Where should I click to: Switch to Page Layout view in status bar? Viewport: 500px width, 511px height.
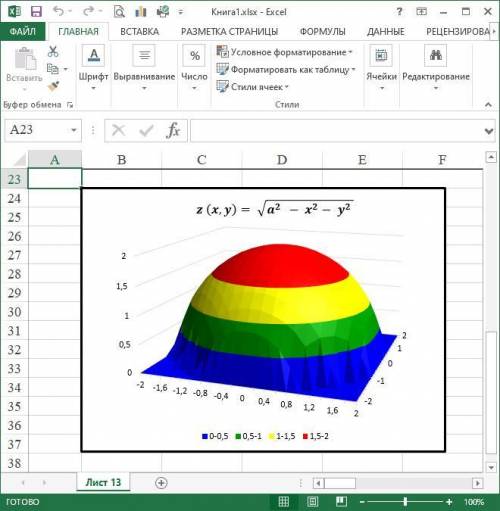point(312,501)
